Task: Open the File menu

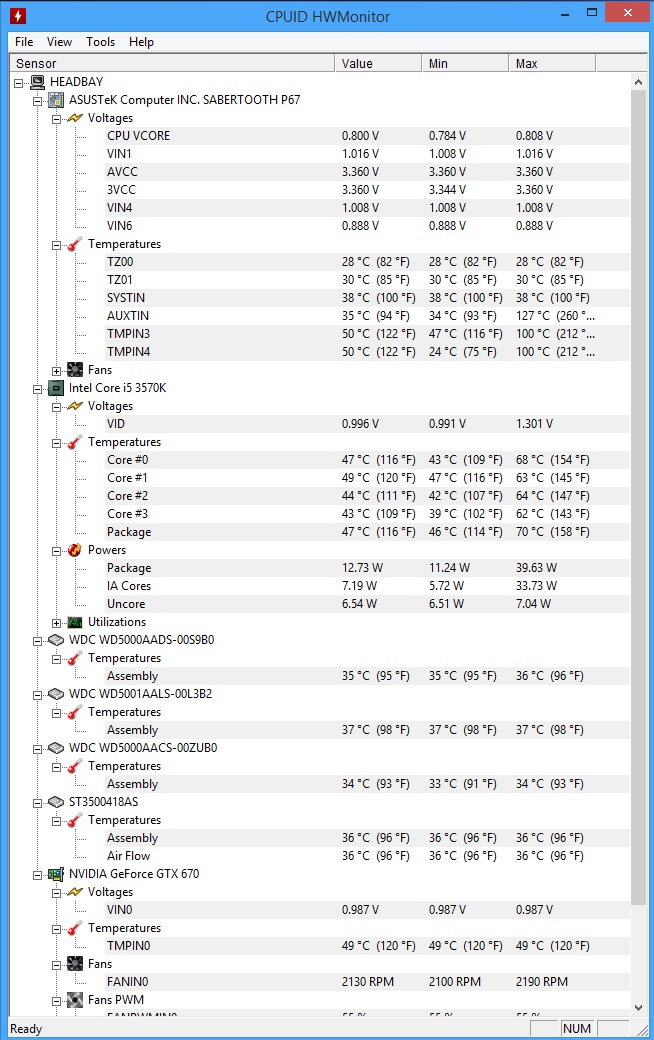Action: pos(24,42)
